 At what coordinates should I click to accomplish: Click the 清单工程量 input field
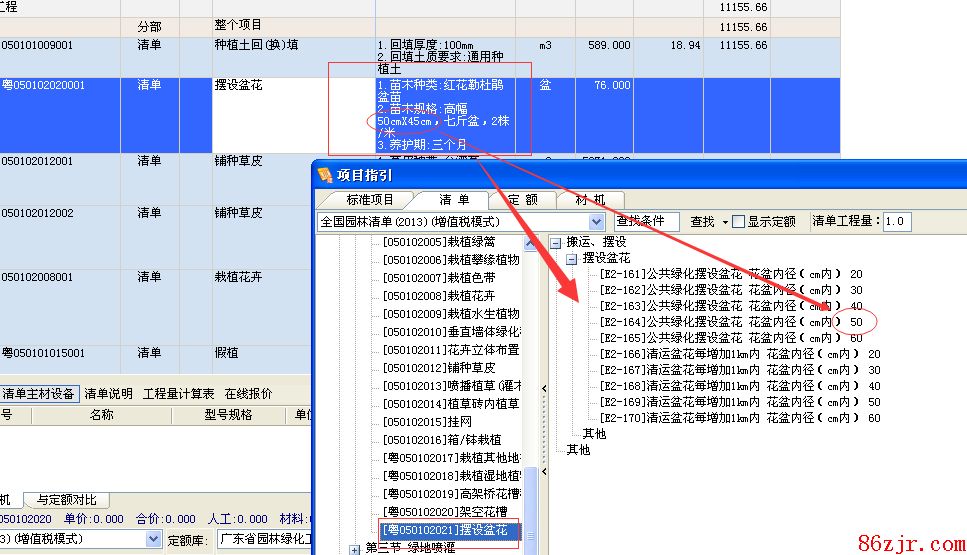click(897, 222)
